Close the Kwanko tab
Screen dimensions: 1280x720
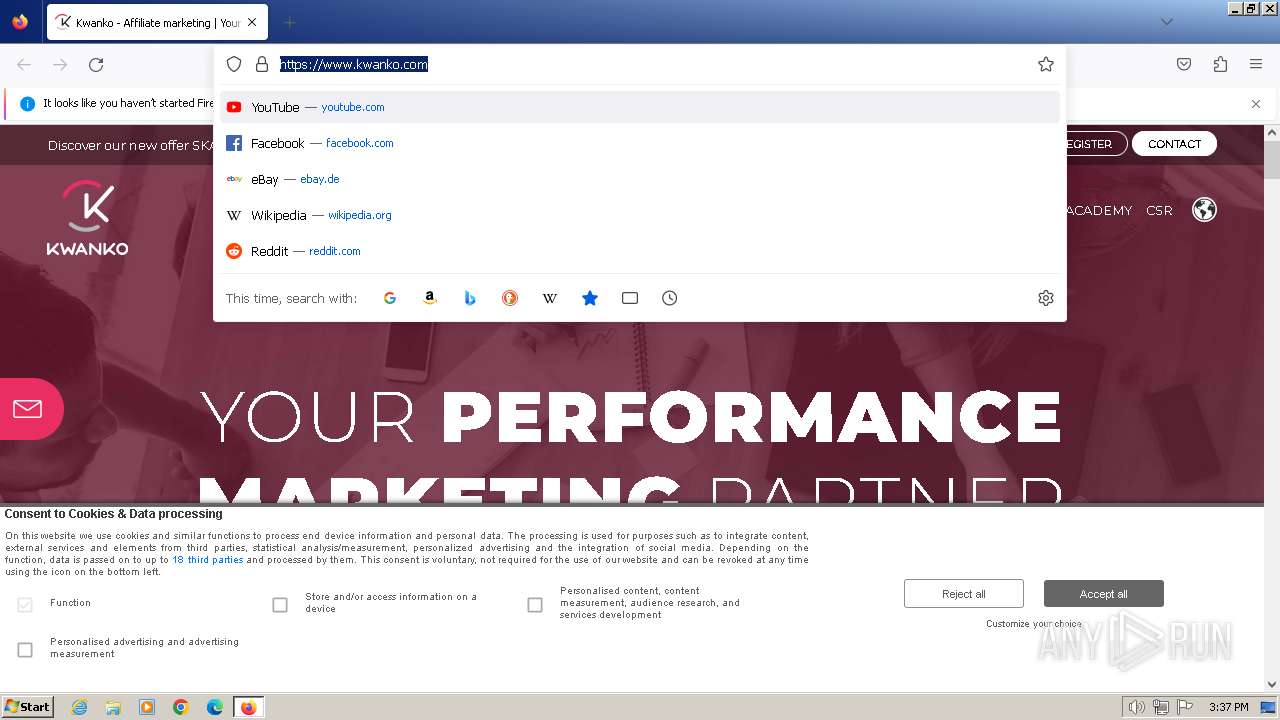pyautogui.click(x=251, y=22)
